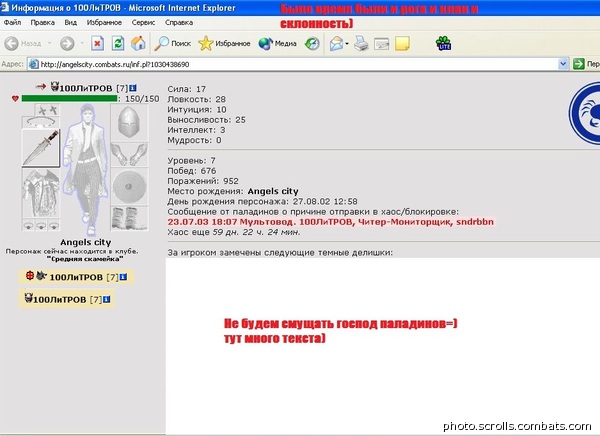
Task: Open the Правка menu
Action: (42, 22)
